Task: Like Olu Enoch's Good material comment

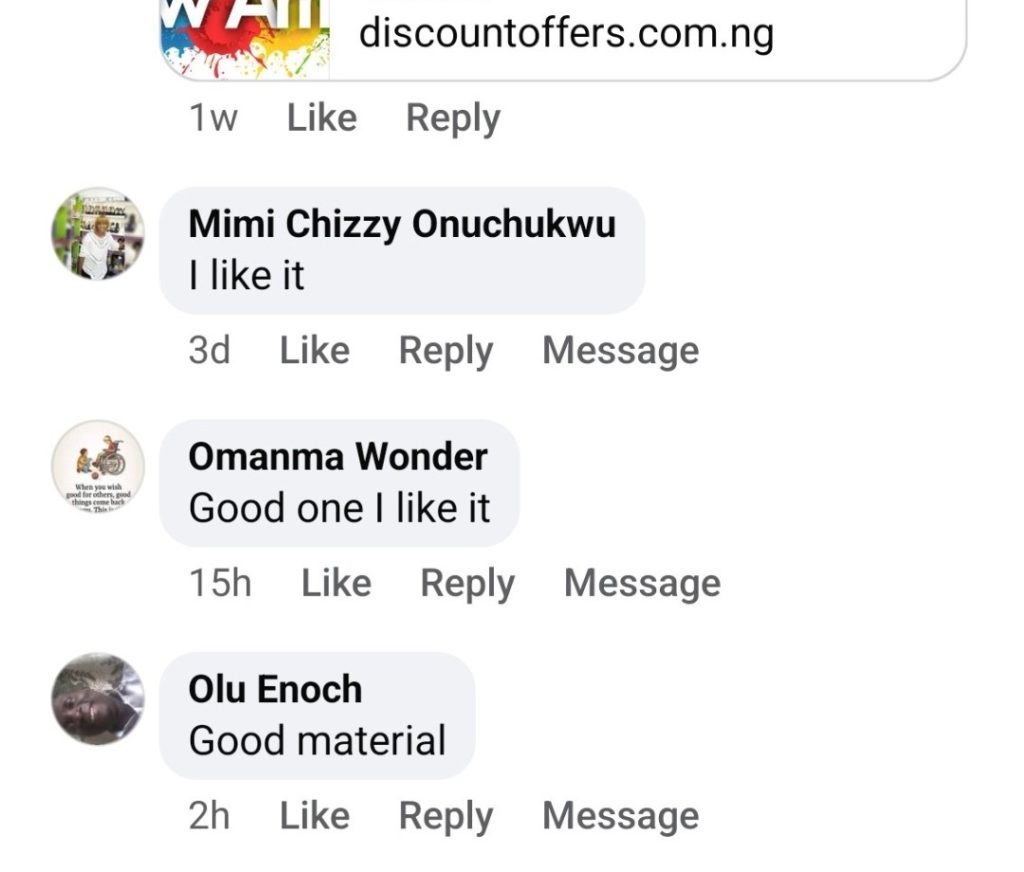Action: (x=314, y=816)
